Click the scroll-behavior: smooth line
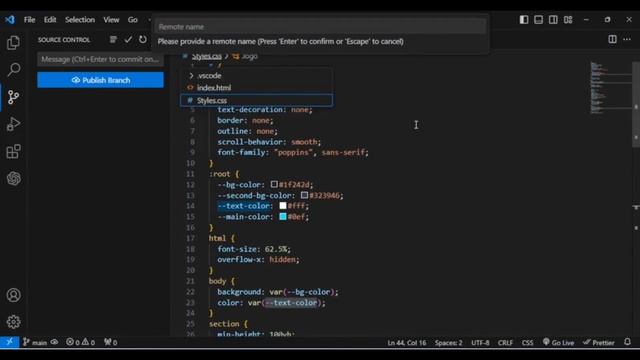Image resolution: width=640 pixels, height=360 pixels. pyautogui.click(x=269, y=142)
